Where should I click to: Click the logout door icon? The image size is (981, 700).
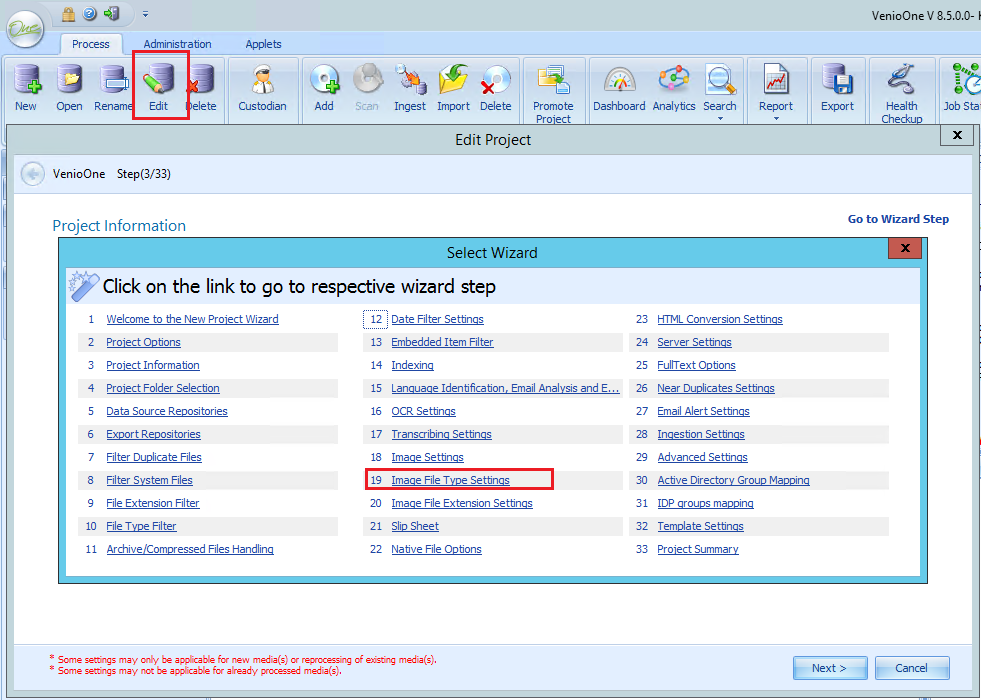[x=111, y=13]
